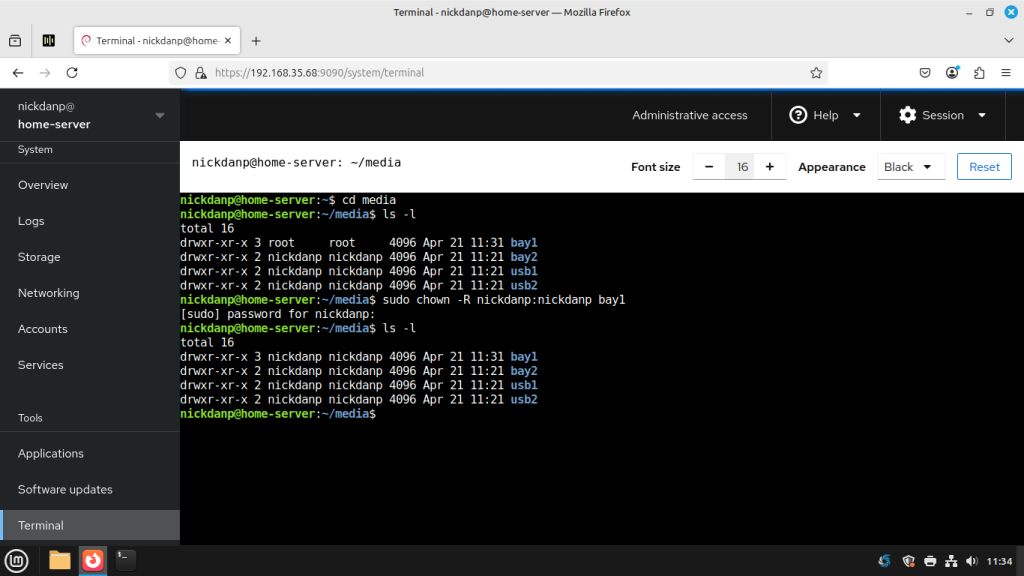1024x576 pixels.
Task: Increase terminal font size with plus button
Action: (769, 167)
